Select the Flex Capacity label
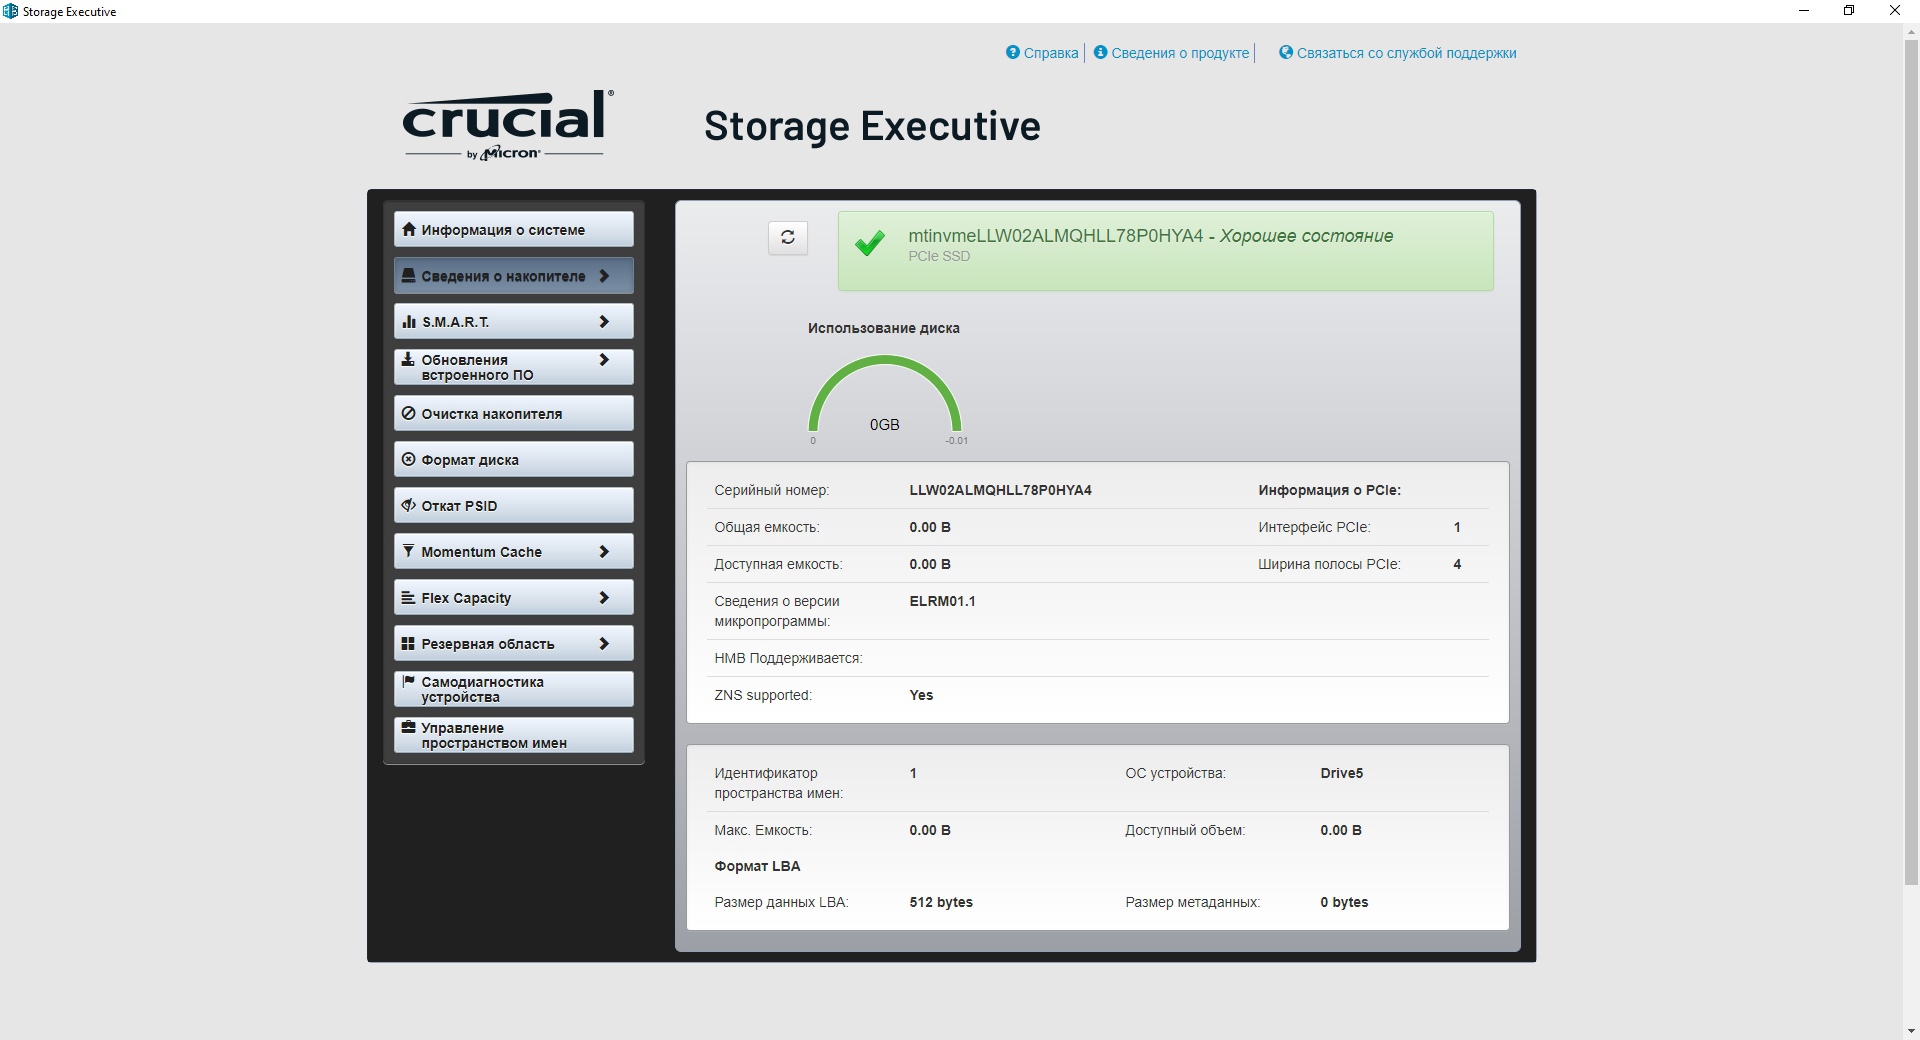The width and height of the screenshot is (1920, 1040). (466, 597)
